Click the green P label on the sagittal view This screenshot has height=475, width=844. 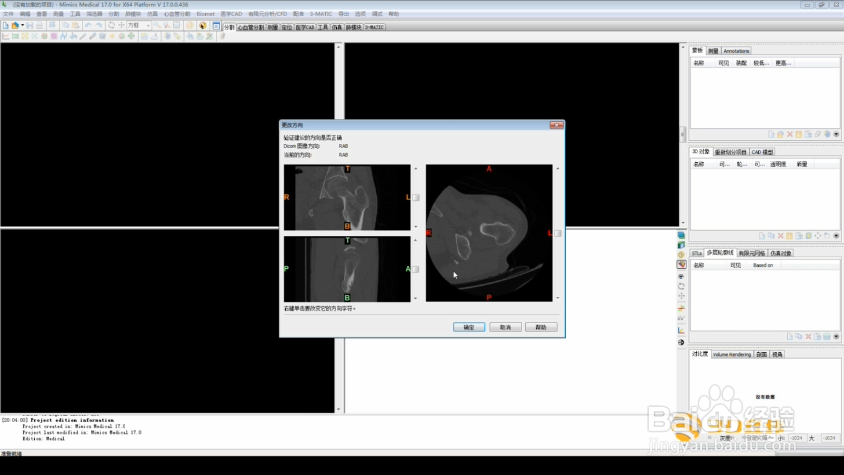[286, 268]
